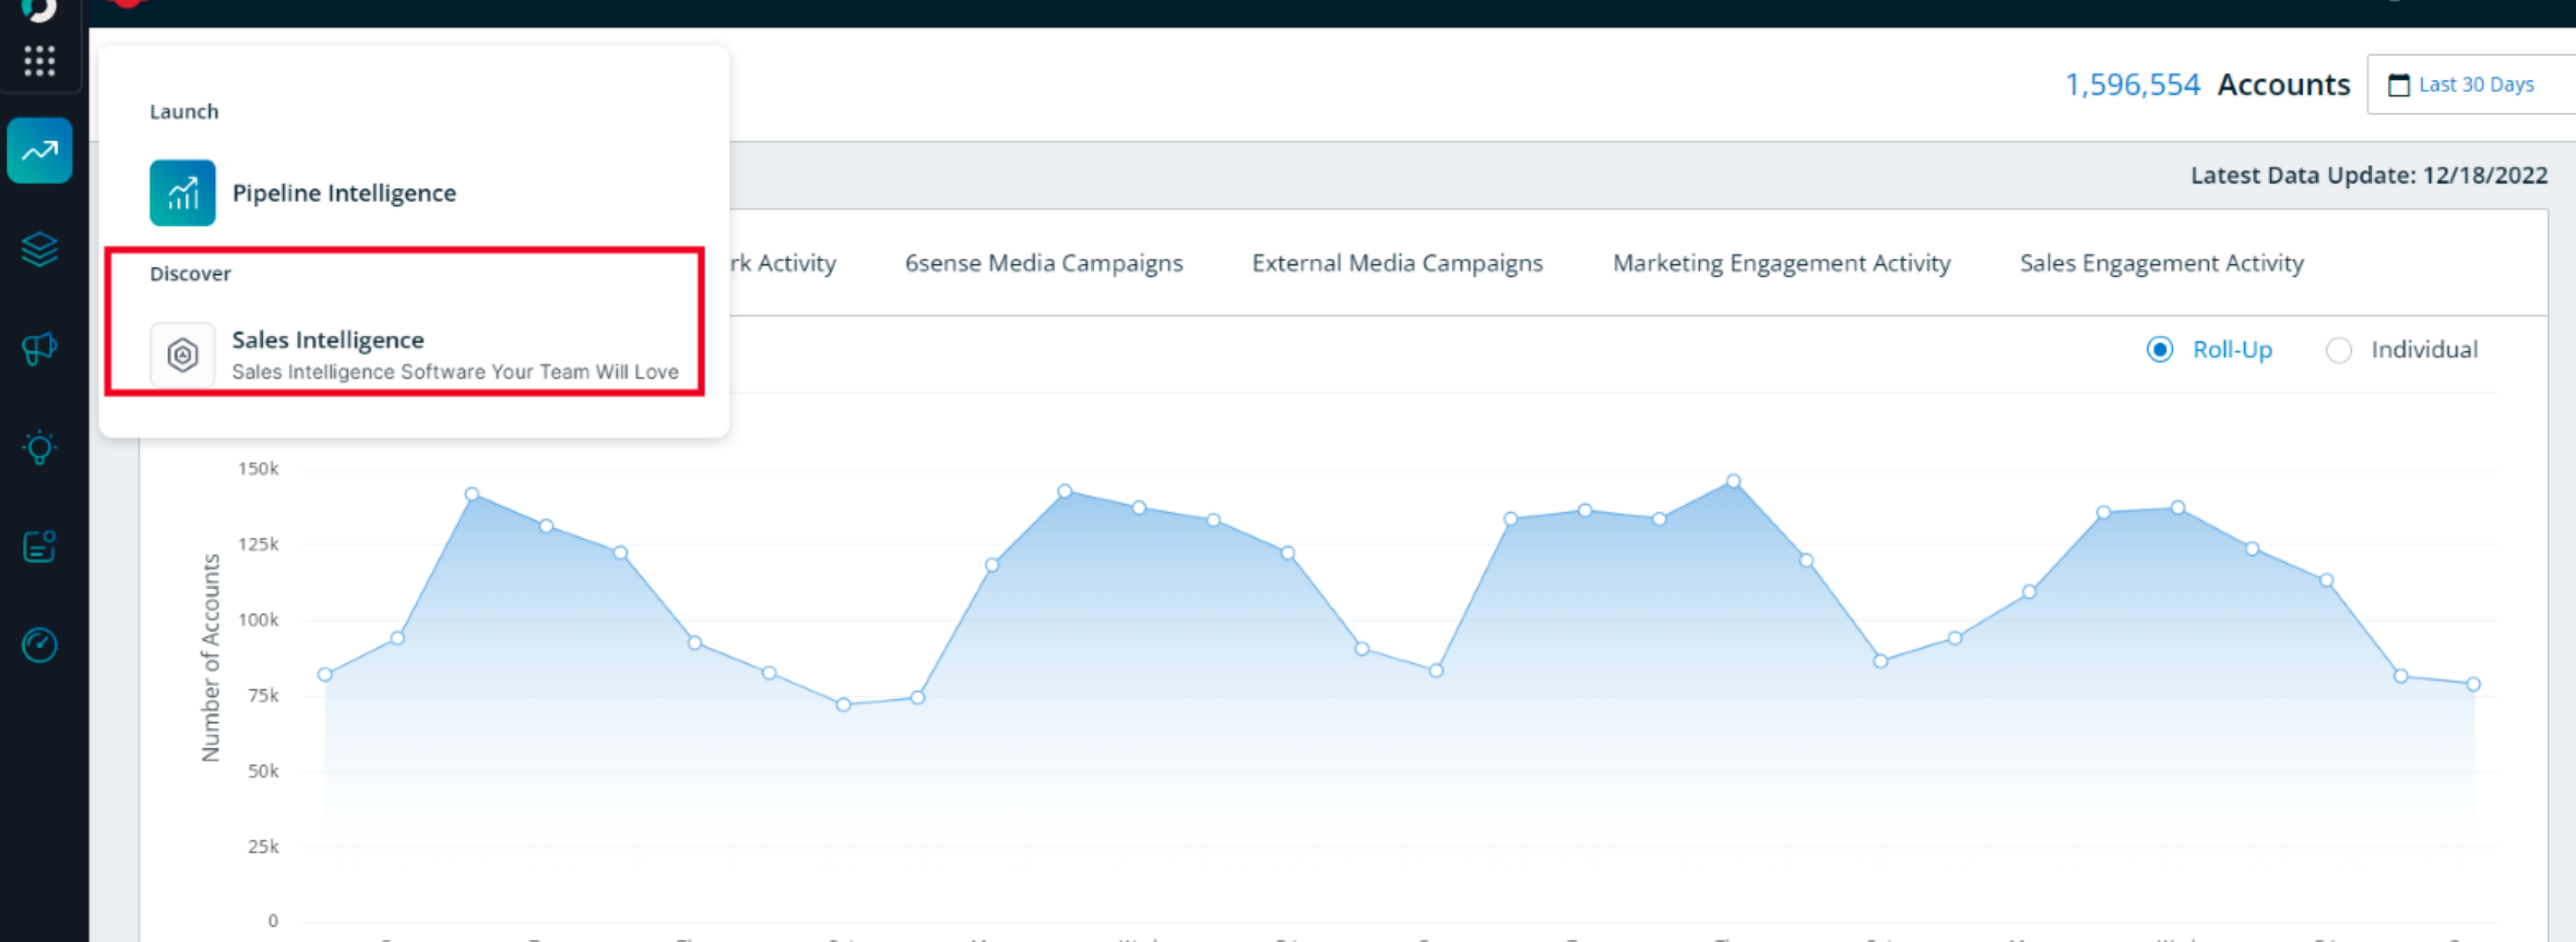Select the Roll-Up radio button
Viewport: 2576px width, 942px height.
2160,350
